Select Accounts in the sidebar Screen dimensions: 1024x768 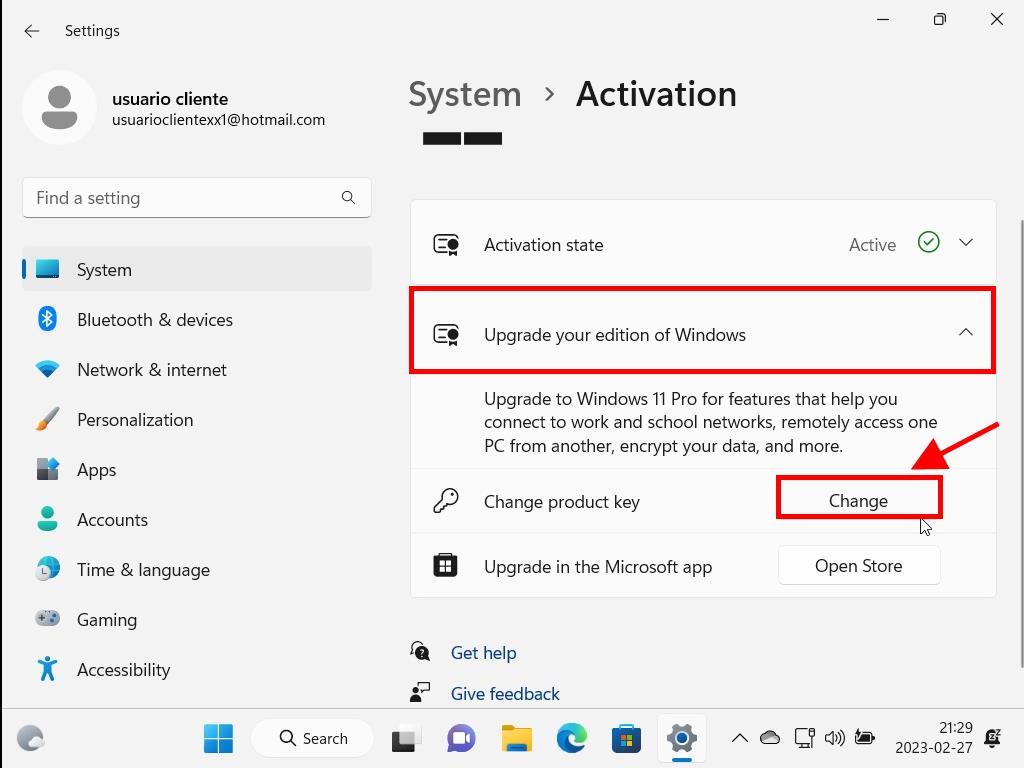112,520
